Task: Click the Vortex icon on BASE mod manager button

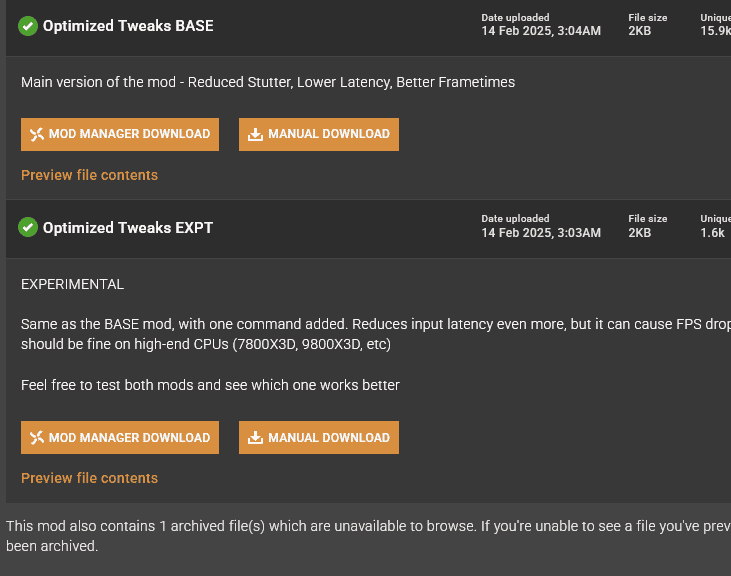Action: pos(37,134)
